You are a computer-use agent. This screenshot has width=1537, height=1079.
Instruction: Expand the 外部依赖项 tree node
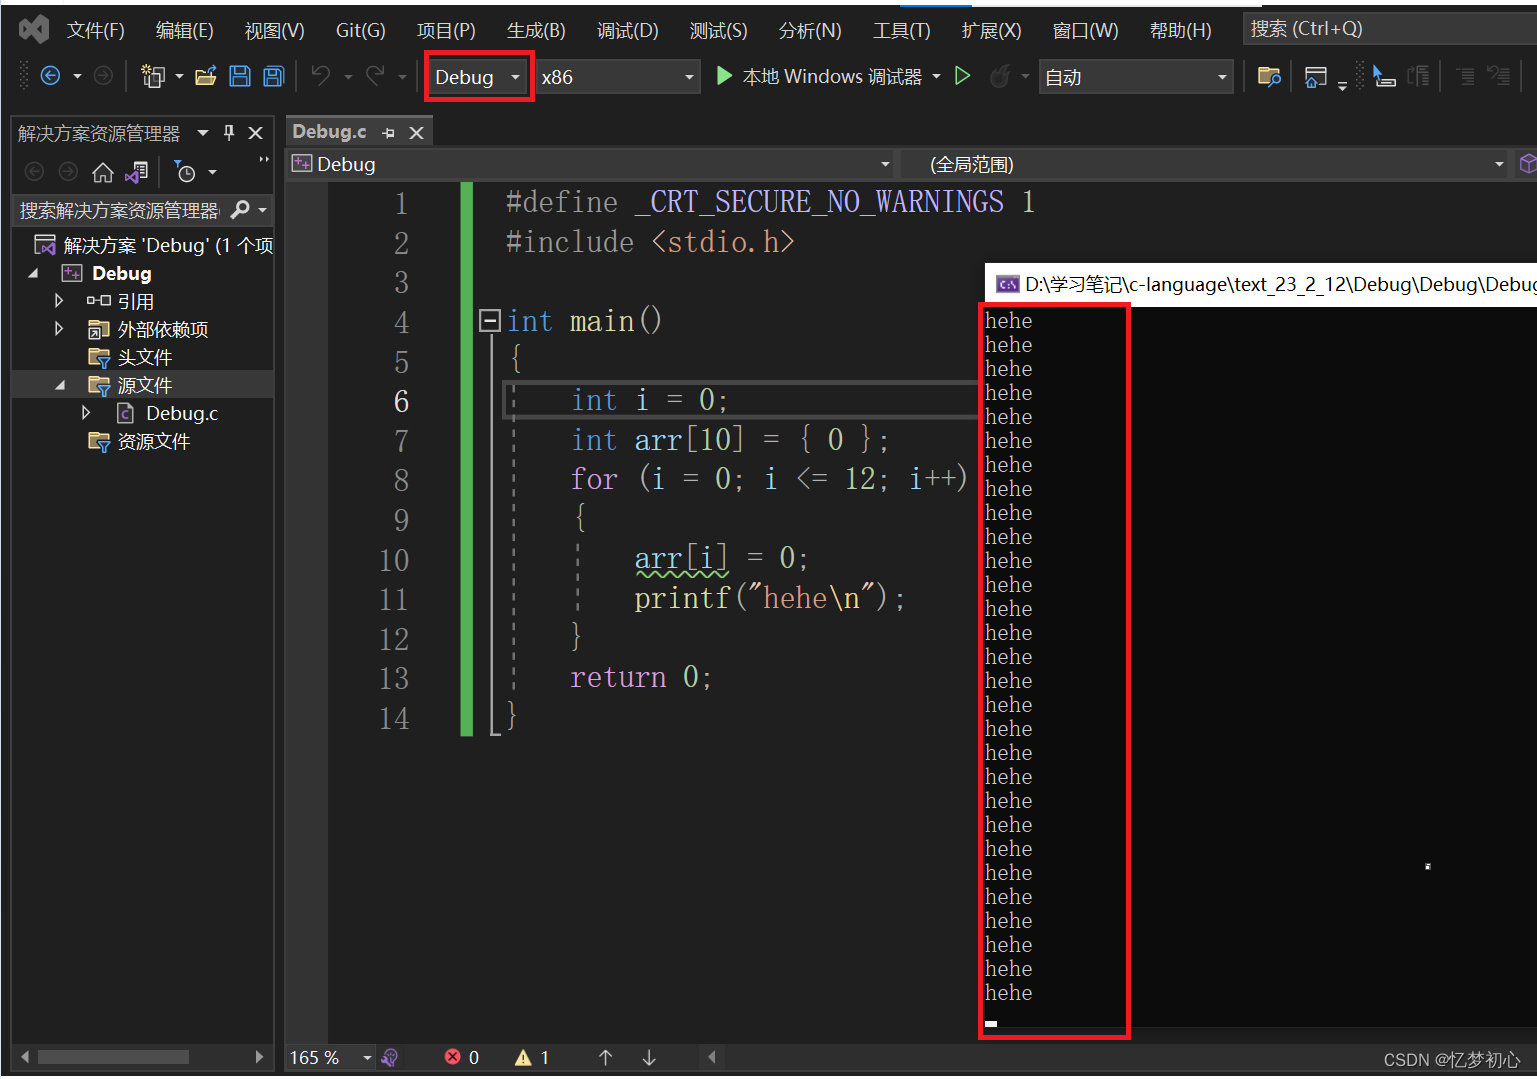click(x=59, y=328)
